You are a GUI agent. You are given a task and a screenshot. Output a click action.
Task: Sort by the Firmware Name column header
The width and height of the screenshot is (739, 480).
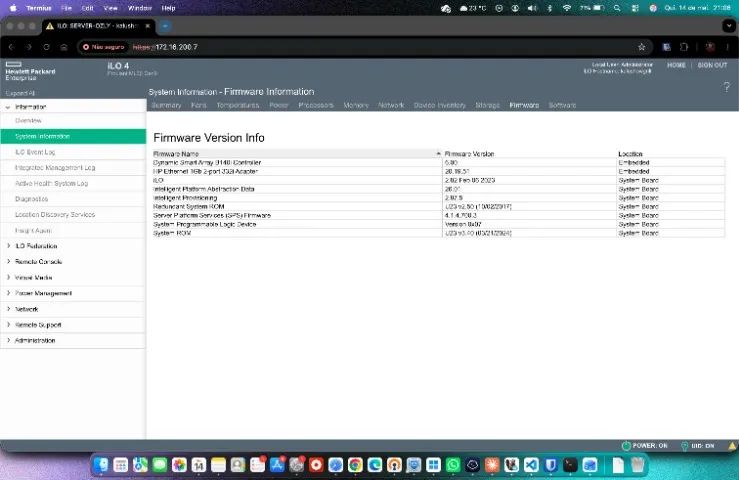pyautogui.click(x=297, y=154)
